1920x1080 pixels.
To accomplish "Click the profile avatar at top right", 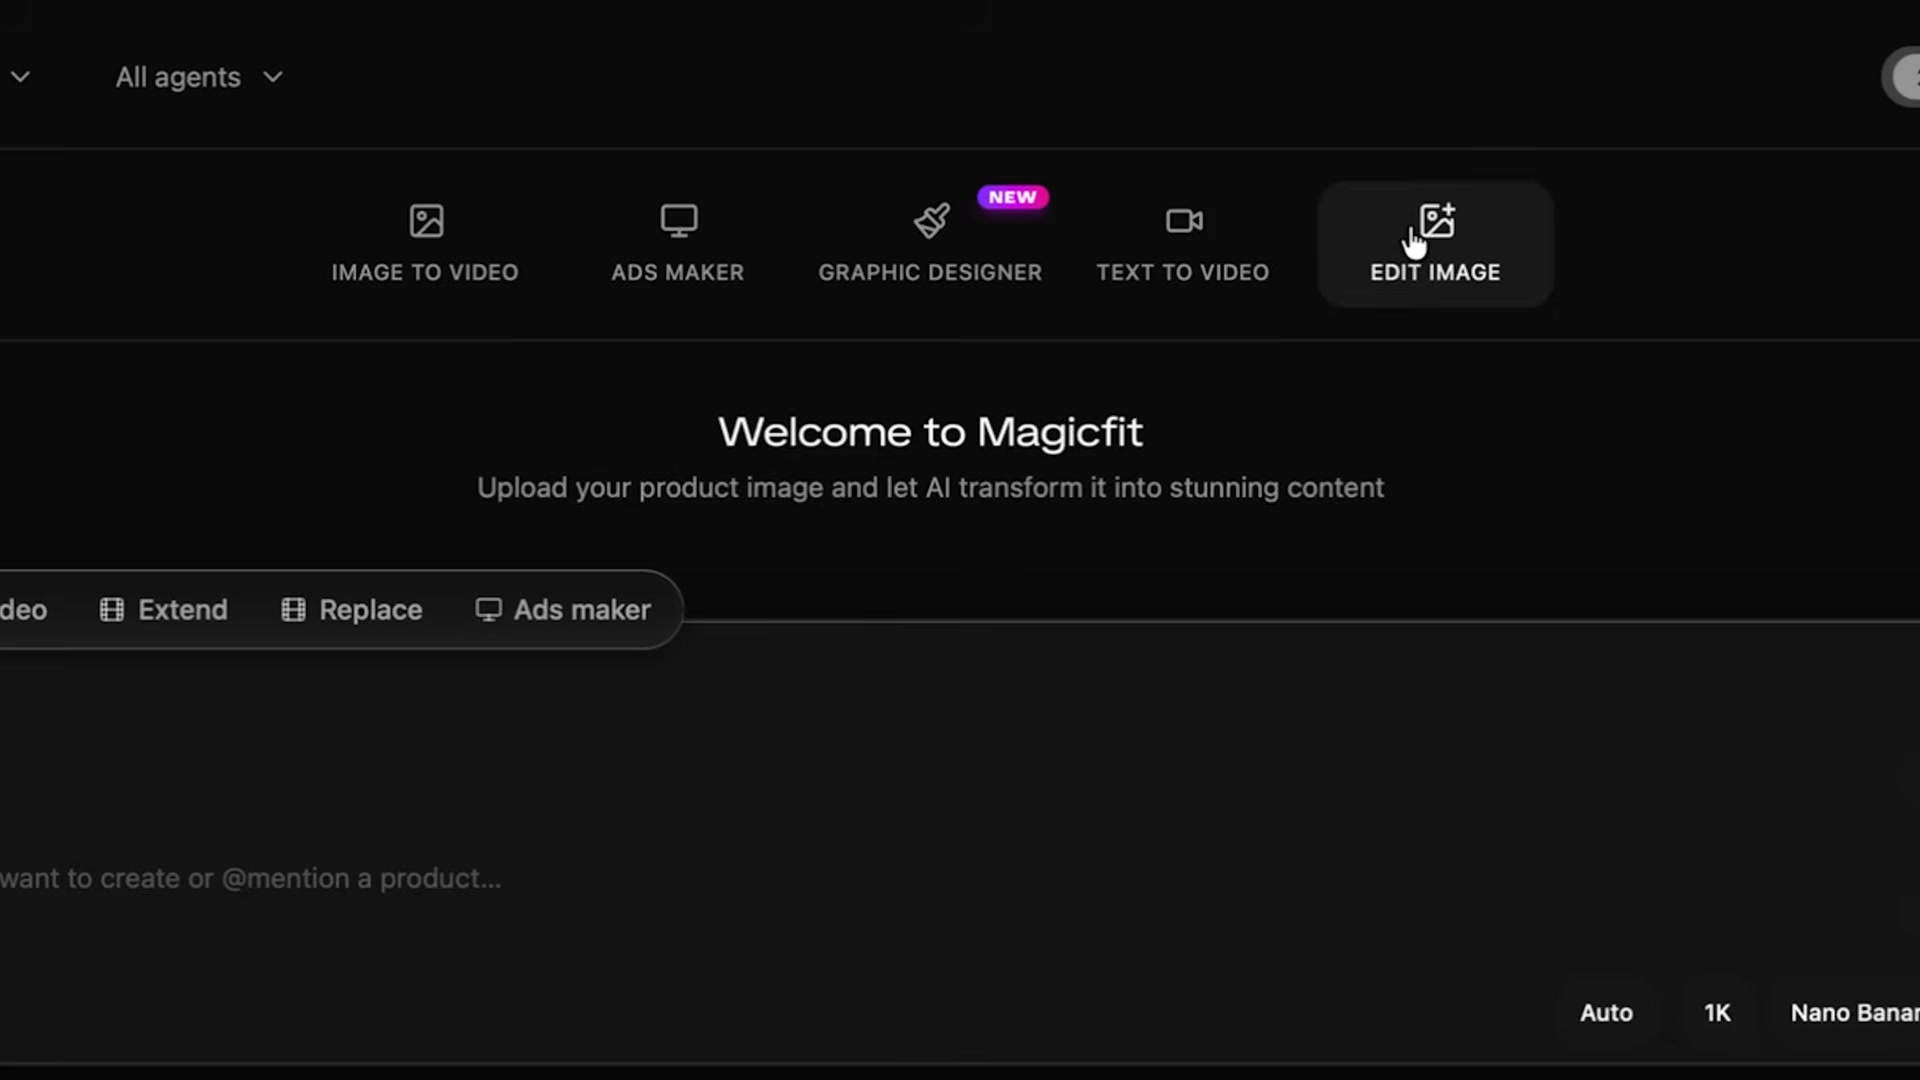I will point(1906,77).
